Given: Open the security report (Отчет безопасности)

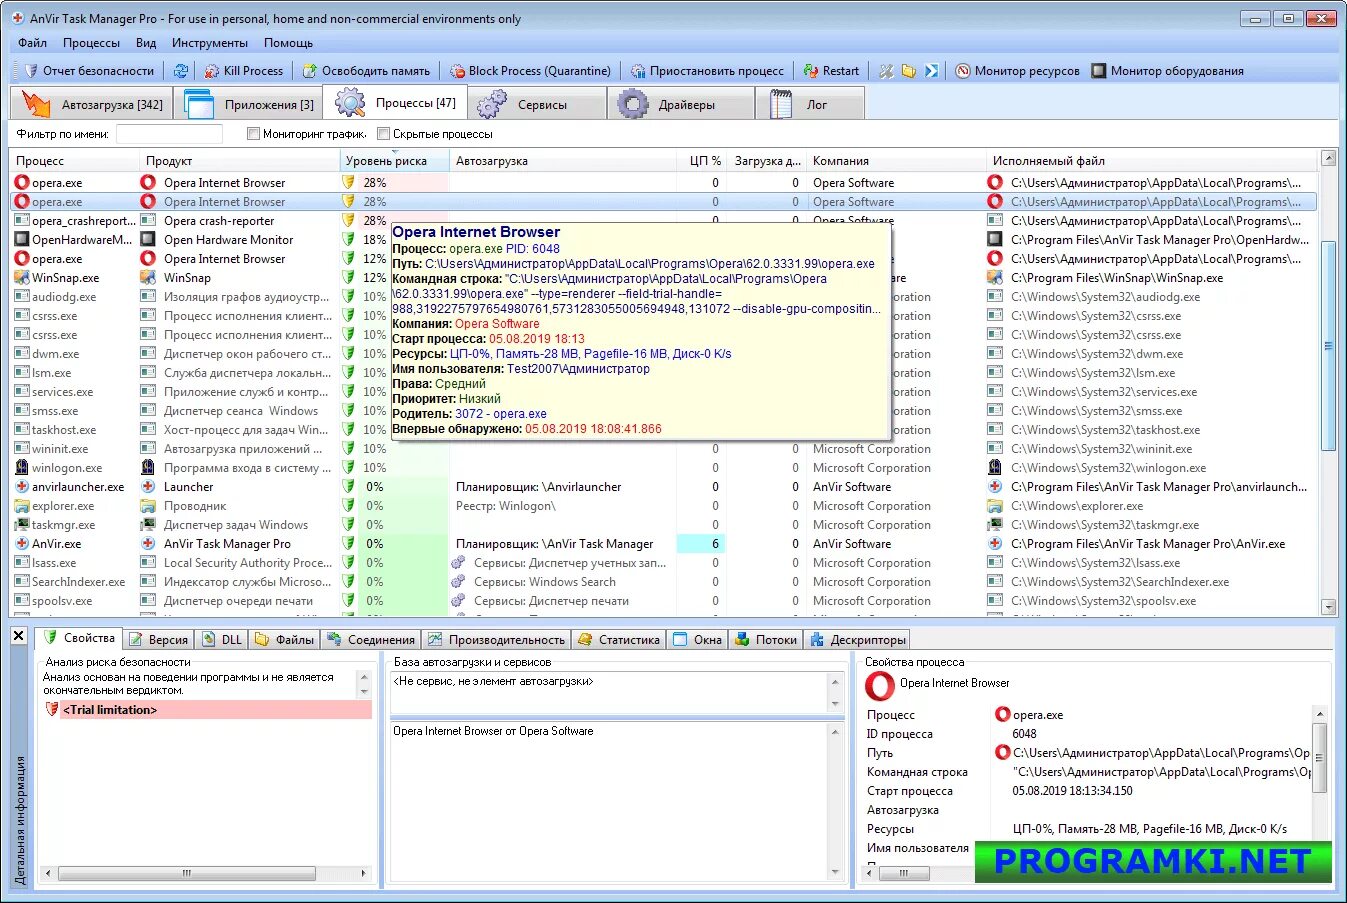Looking at the screenshot, I should coord(89,71).
